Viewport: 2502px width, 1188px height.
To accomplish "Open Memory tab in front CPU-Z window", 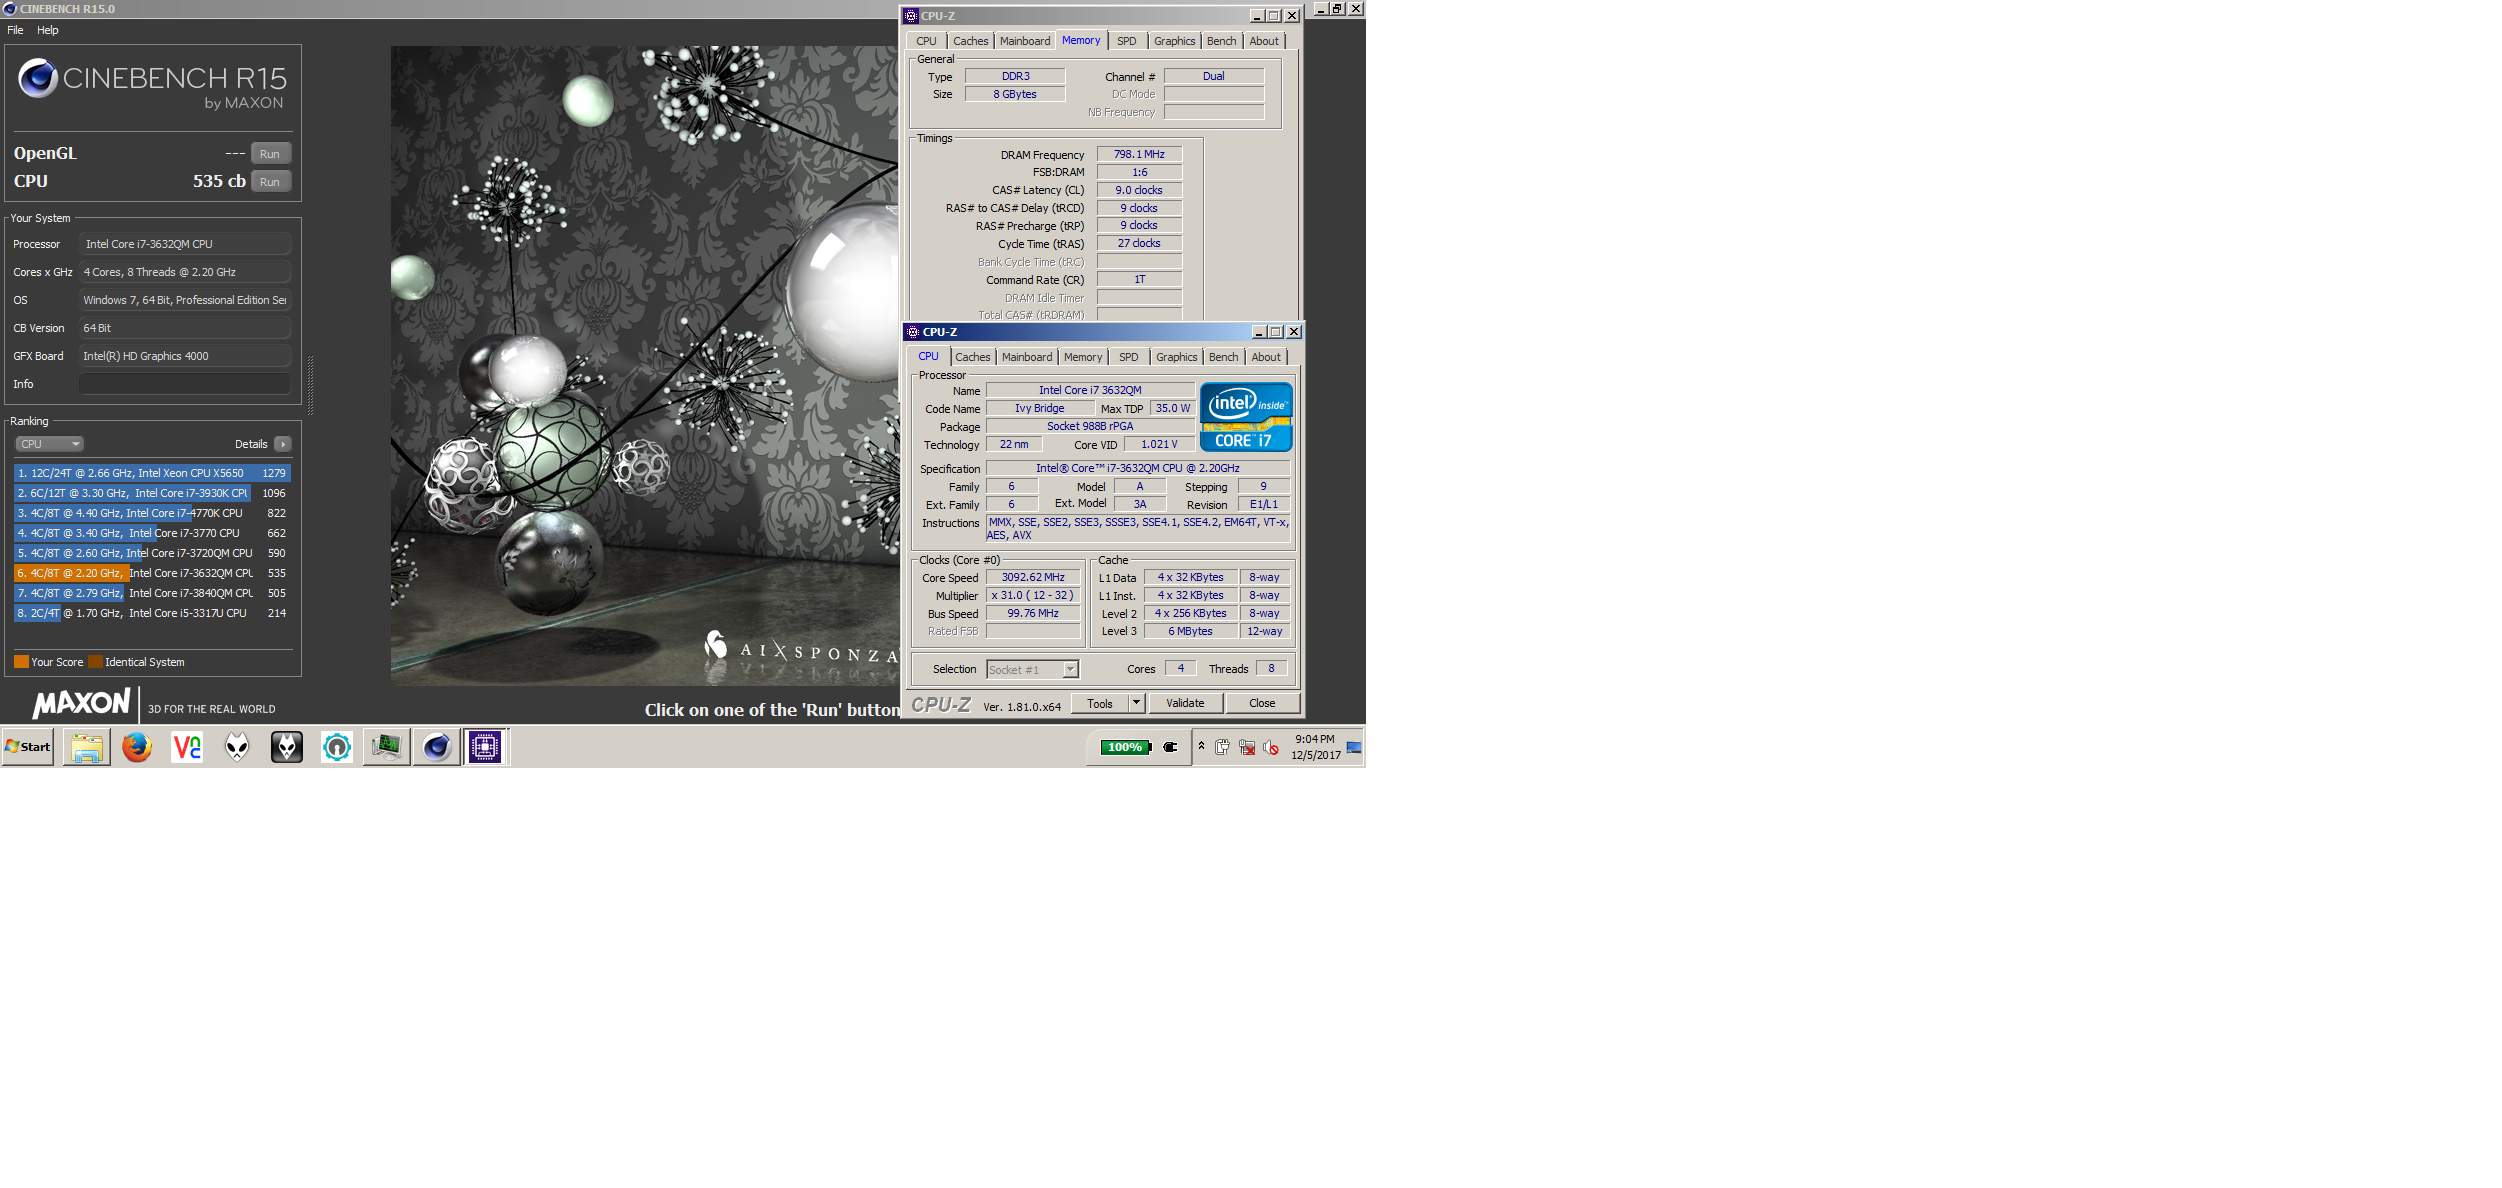I will pos(1083,357).
